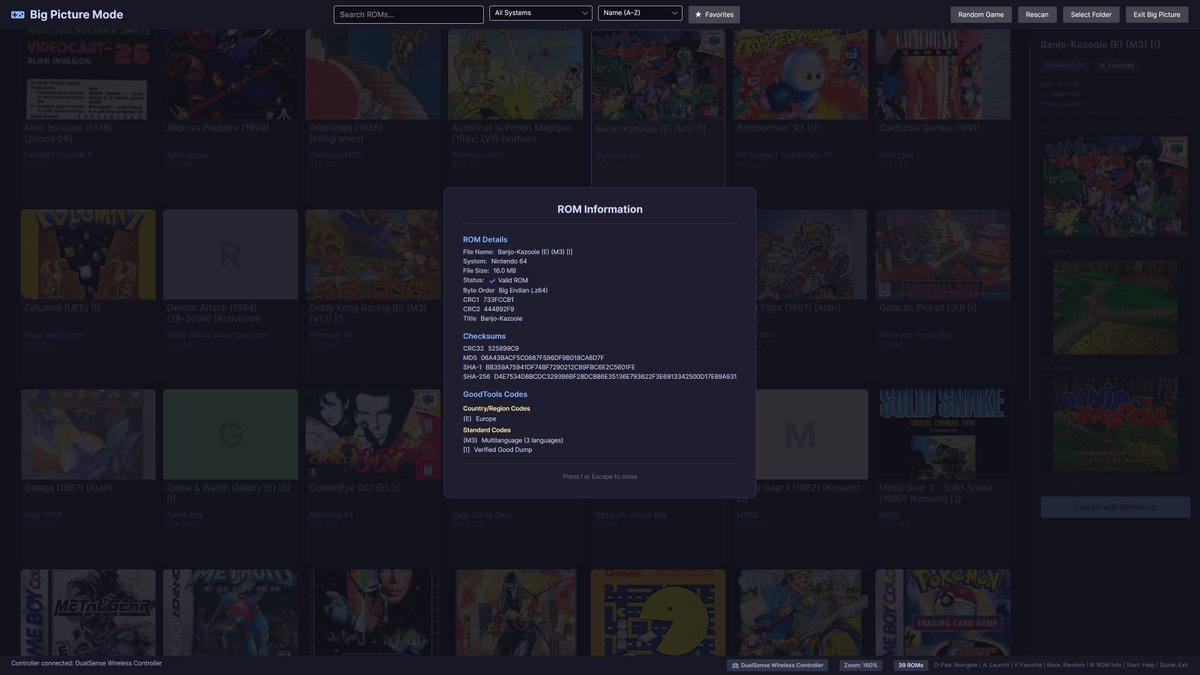Click the Random Game button
This screenshot has width=1200, height=675.
[x=981, y=14]
